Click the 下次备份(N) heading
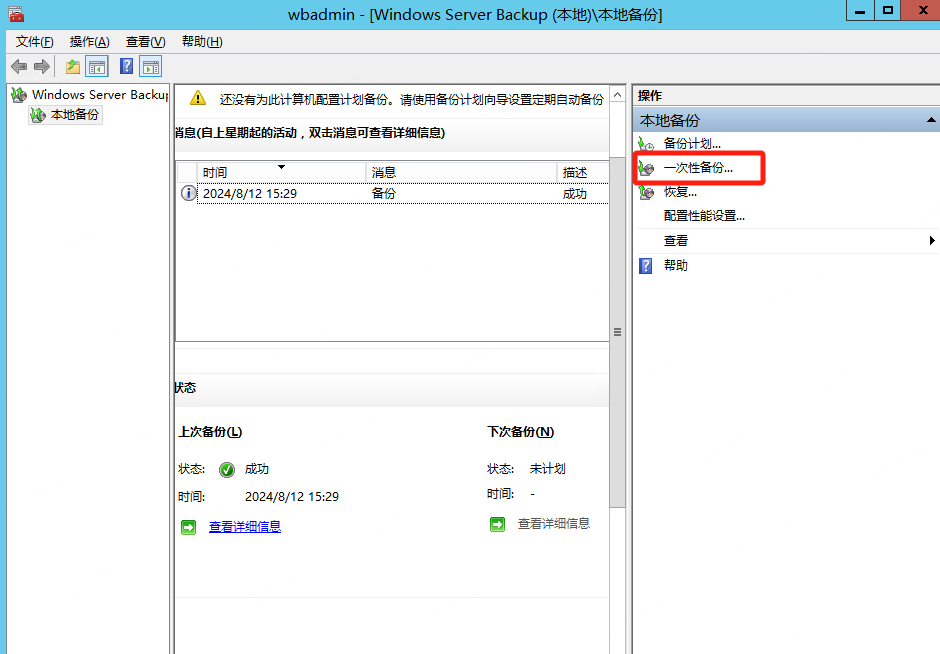This screenshot has height=654, width=940. click(520, 432)
